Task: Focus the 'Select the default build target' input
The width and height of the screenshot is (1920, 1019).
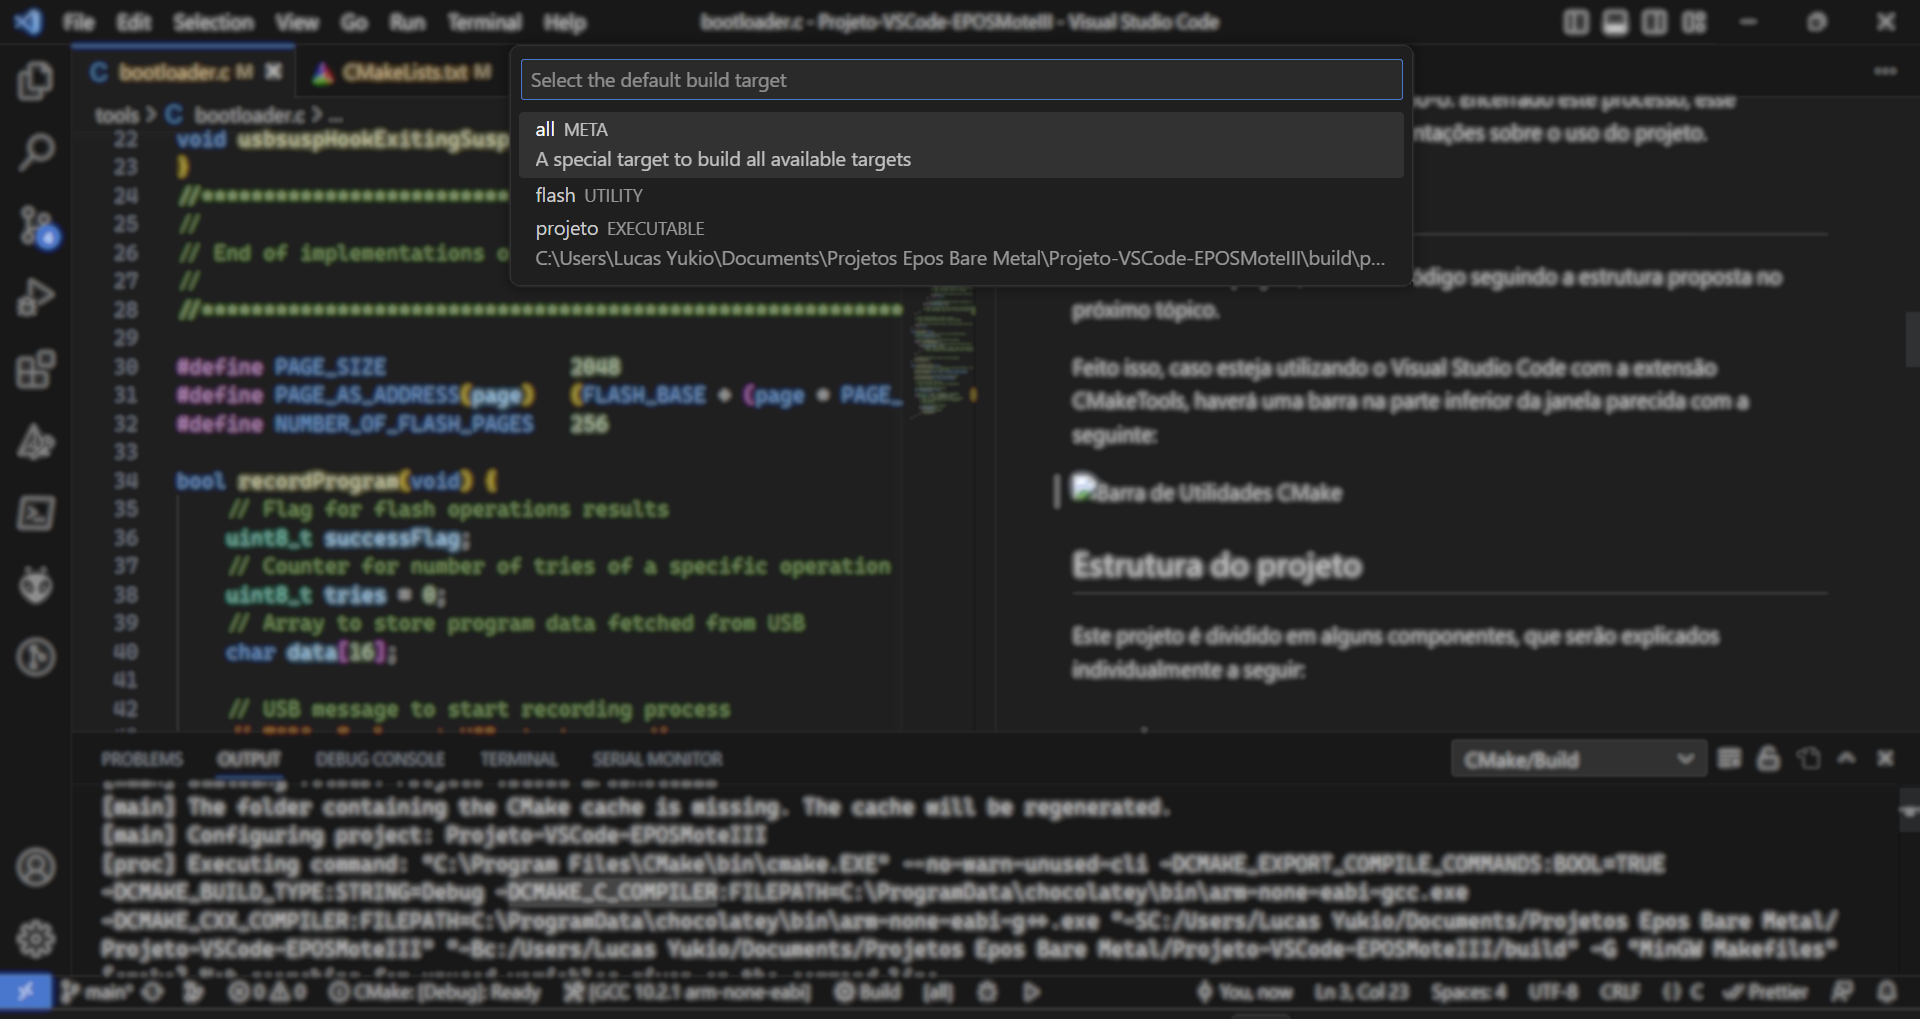Action: tap(961, 80)
